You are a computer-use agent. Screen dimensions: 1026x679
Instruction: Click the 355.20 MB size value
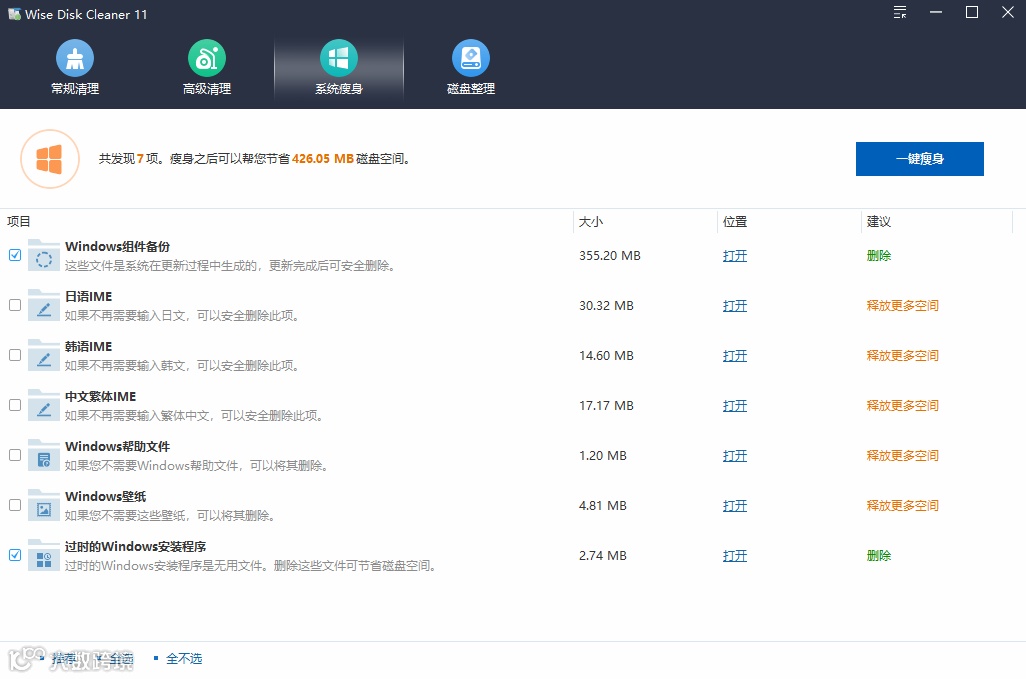coord(610,256)
